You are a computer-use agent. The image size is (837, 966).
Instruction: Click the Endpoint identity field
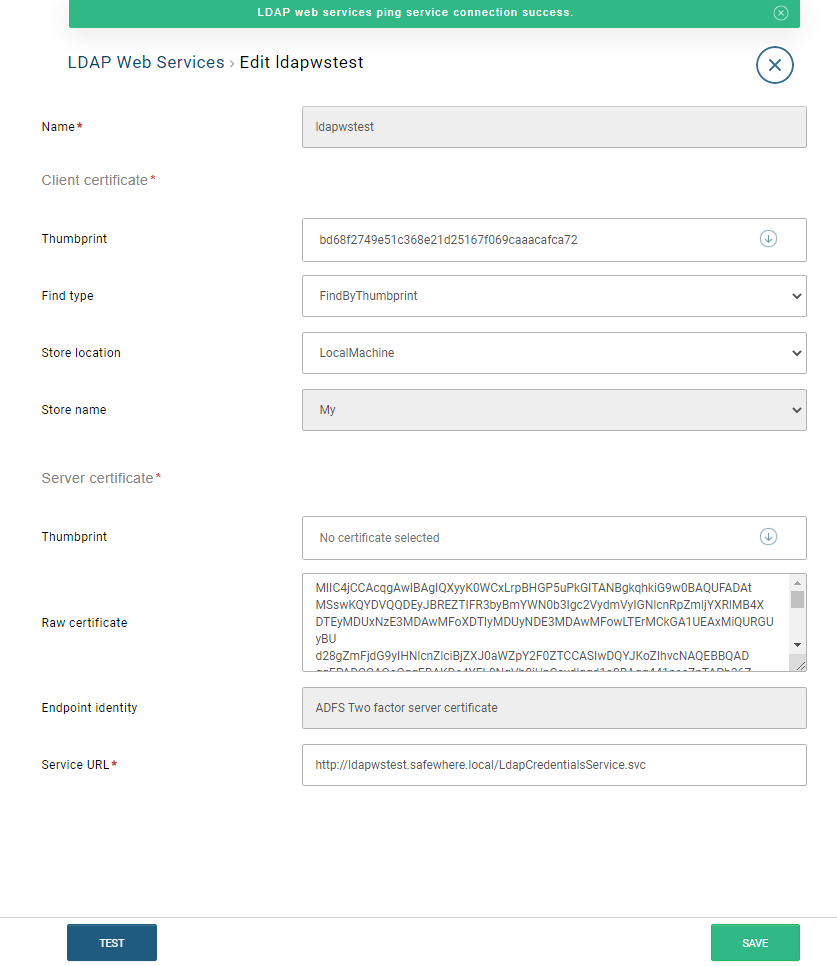(554, 707)
